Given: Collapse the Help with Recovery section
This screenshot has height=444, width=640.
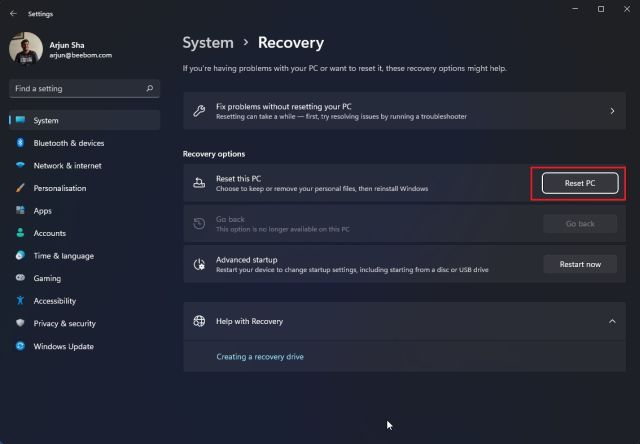Looking at the screenshot, I should click(612, 321).
